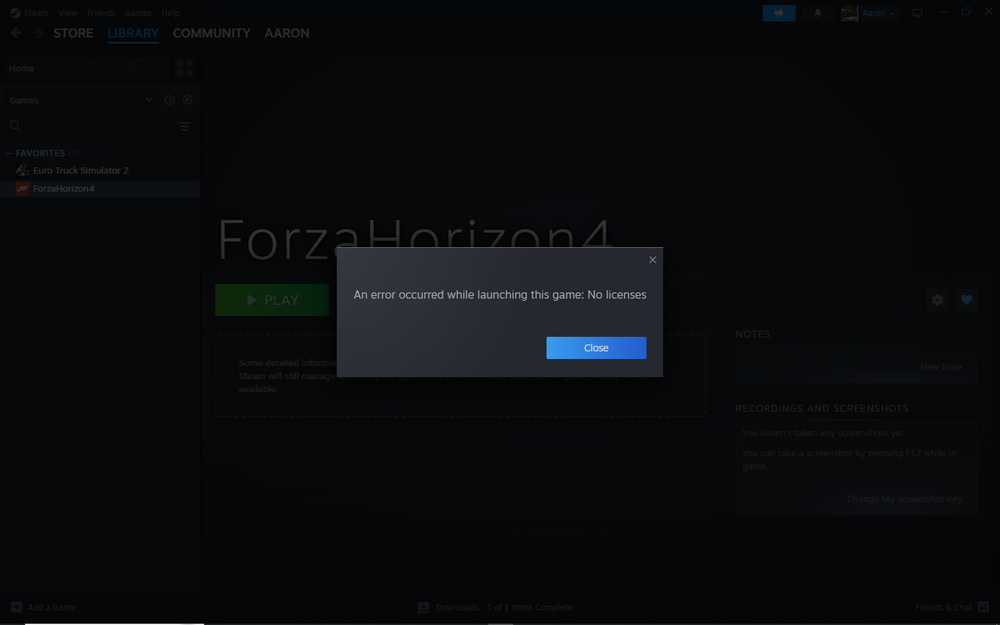Open the View menu

pyautogui.click(x=68, y=13)
